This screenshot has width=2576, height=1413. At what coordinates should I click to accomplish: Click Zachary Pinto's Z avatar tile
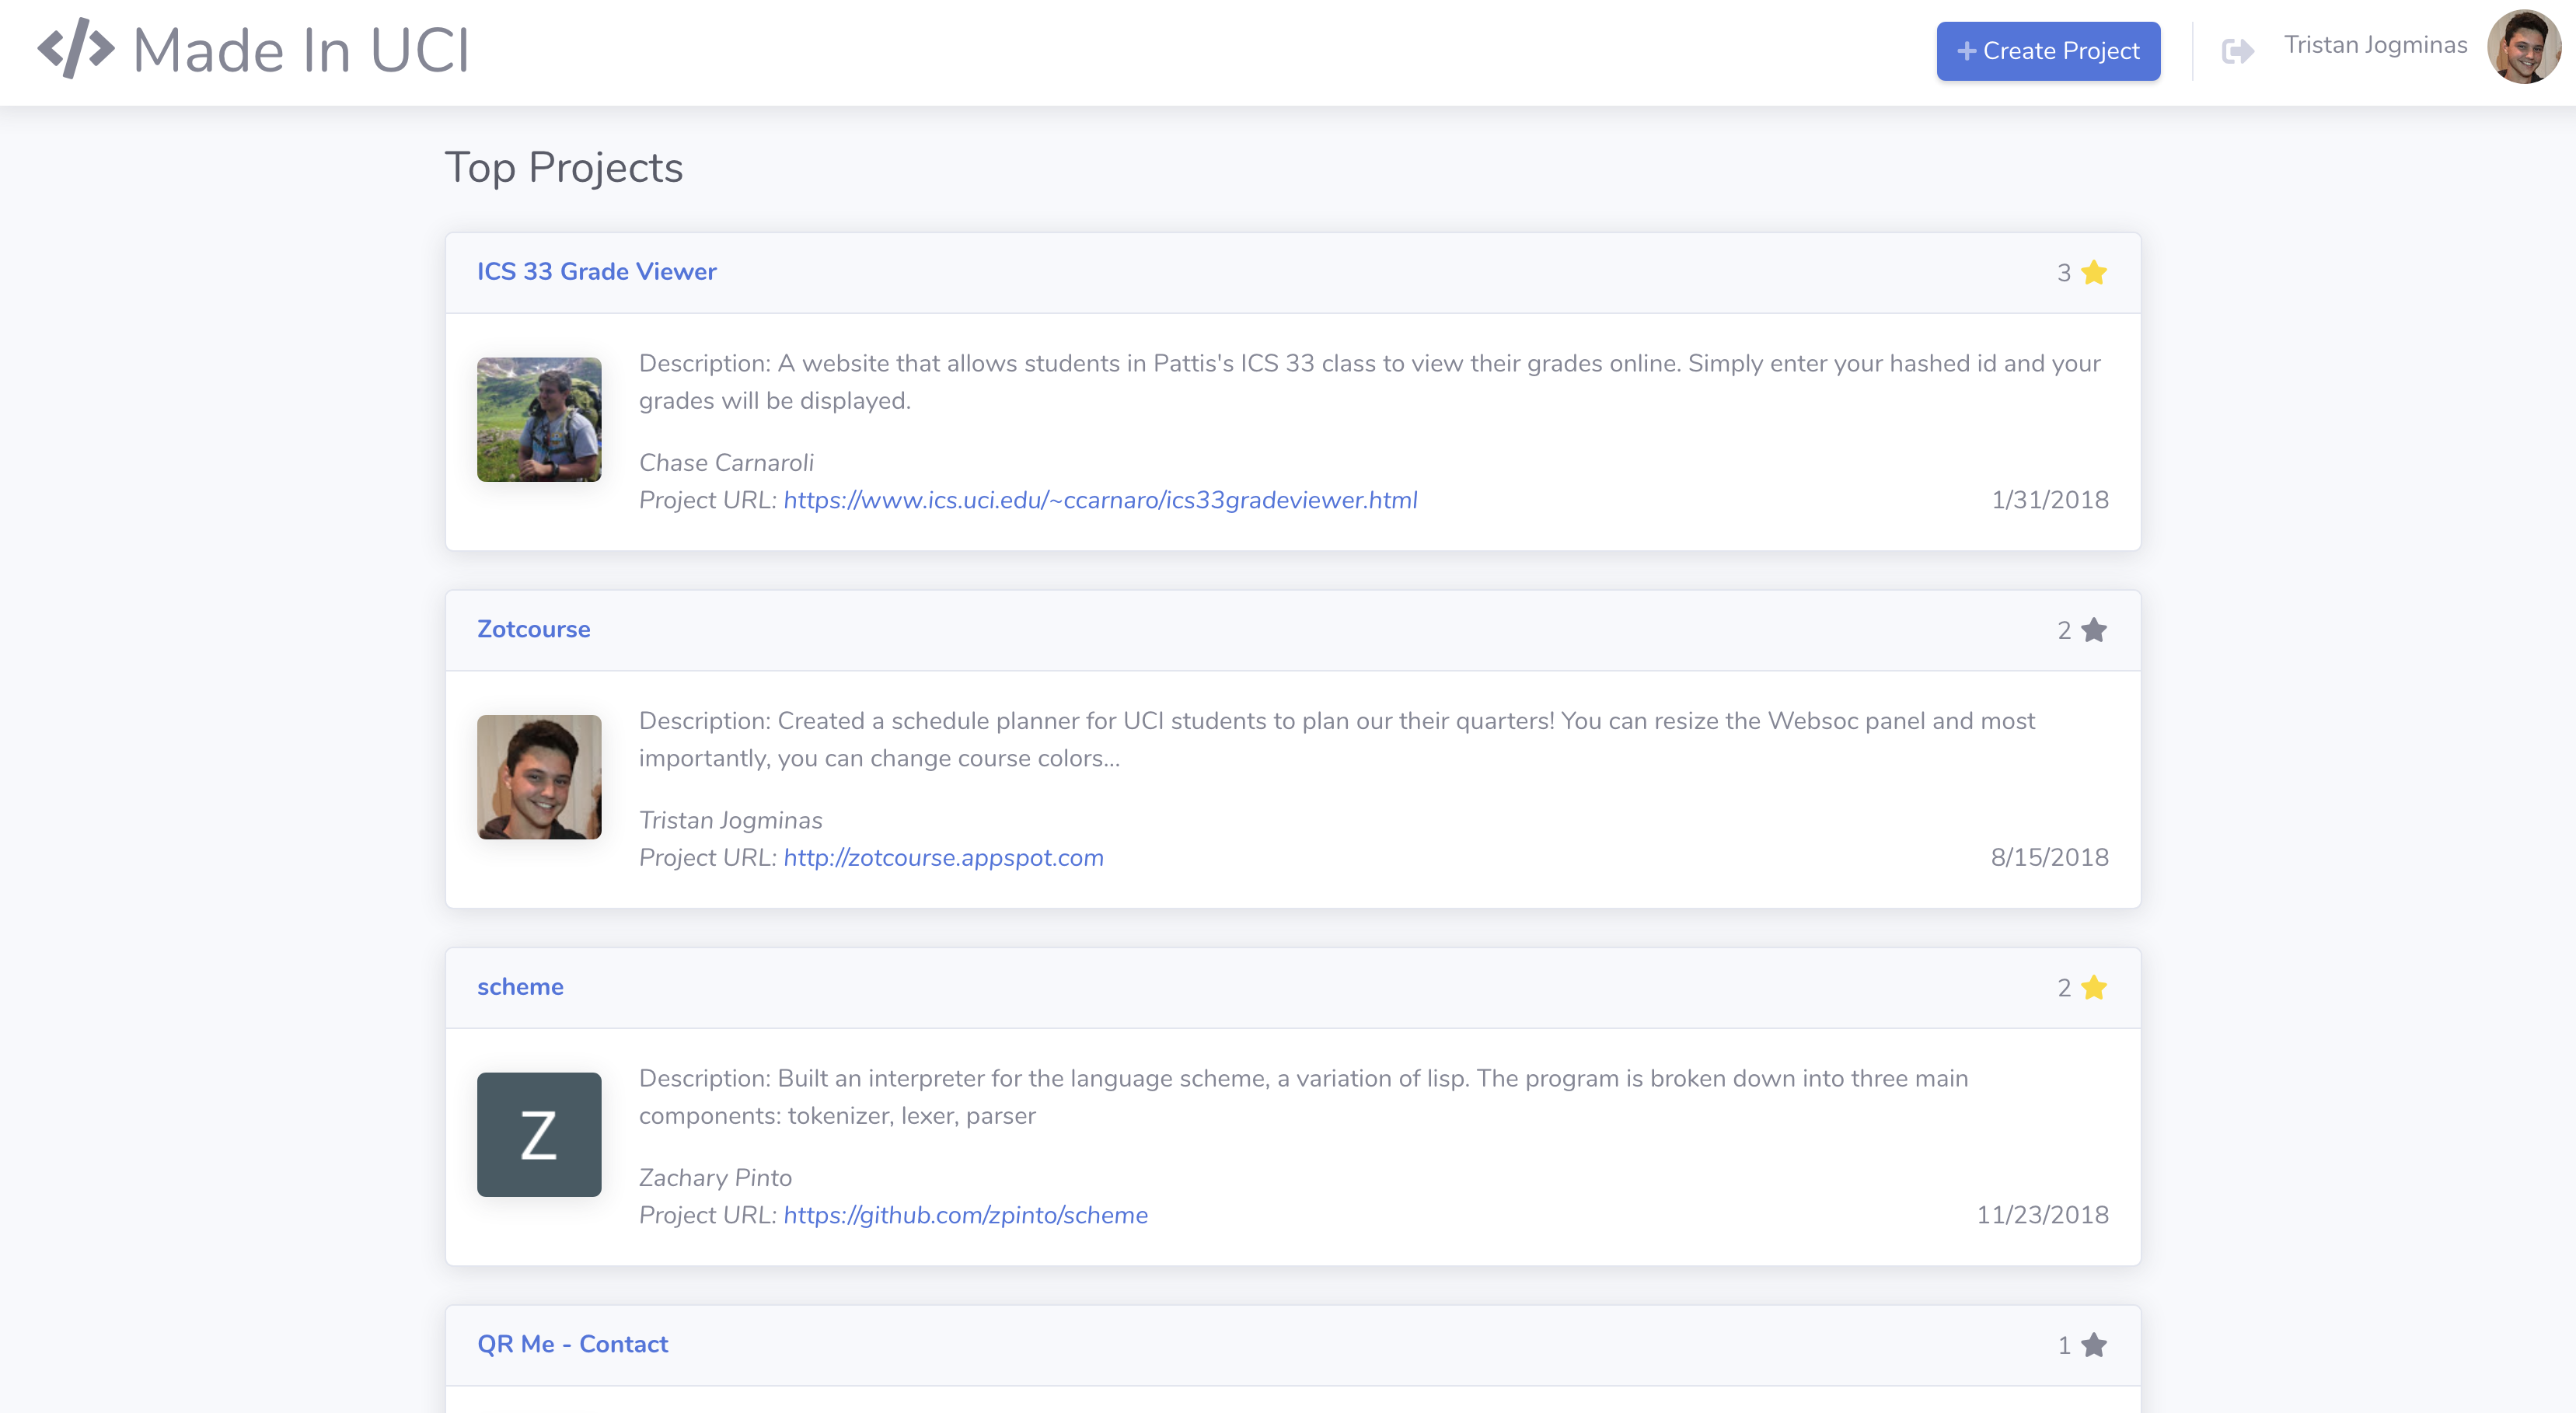(539, 1135)
